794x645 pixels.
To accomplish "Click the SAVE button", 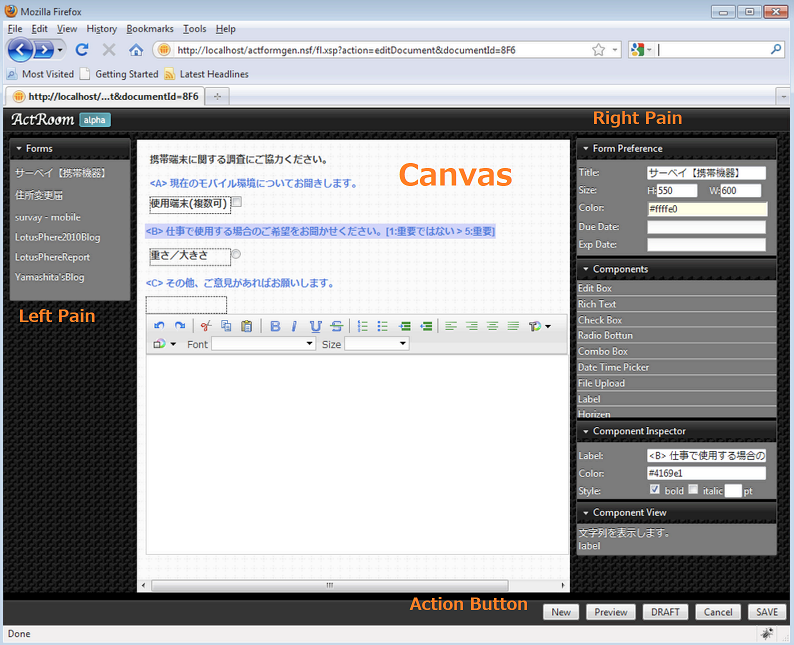I will (x=767, y=612).
